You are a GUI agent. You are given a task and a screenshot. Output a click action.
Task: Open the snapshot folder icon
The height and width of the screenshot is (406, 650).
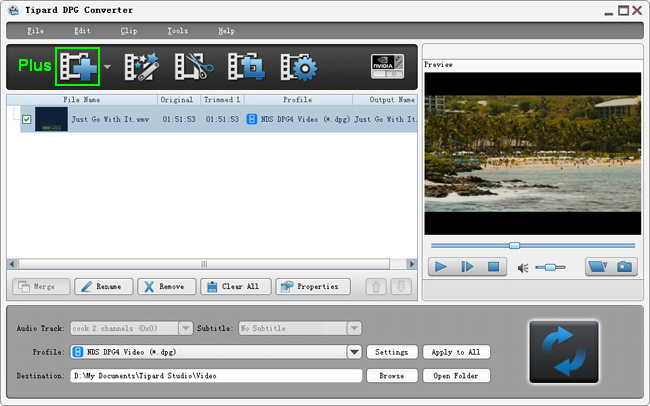[598, 266]
